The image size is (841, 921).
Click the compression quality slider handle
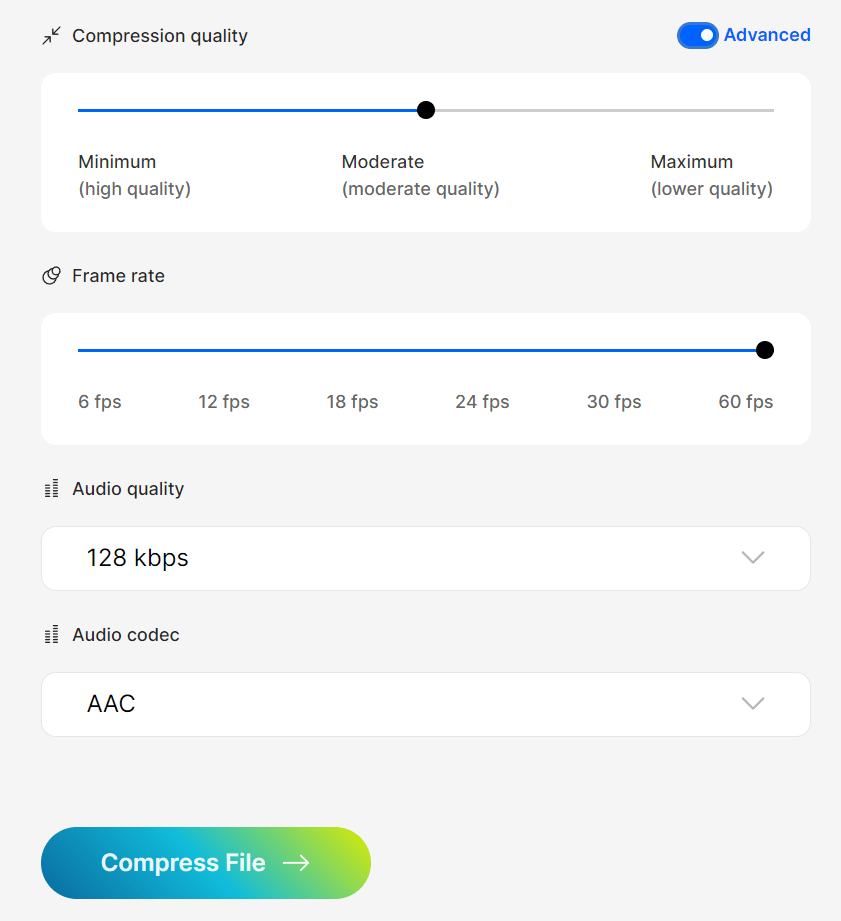point(426,110)
